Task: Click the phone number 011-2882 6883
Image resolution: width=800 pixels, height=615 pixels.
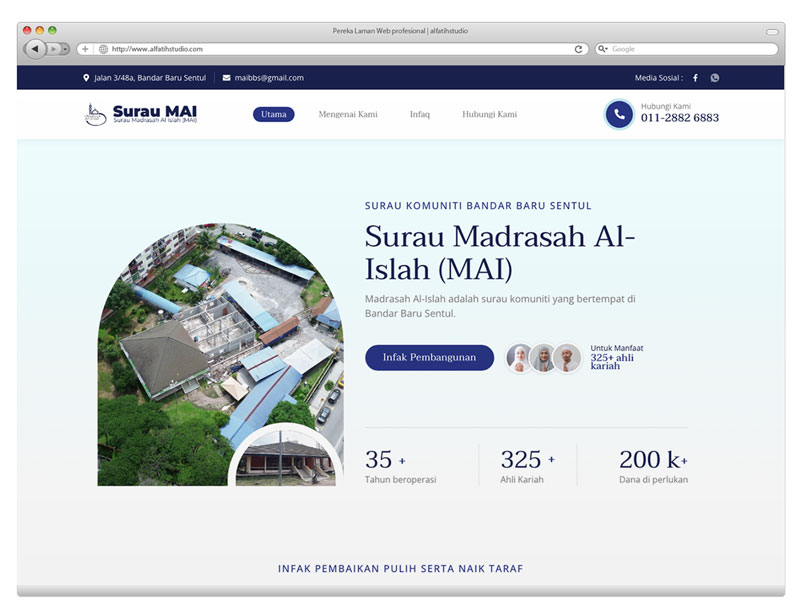Action: pyautogui.click(x=679, y=118)
